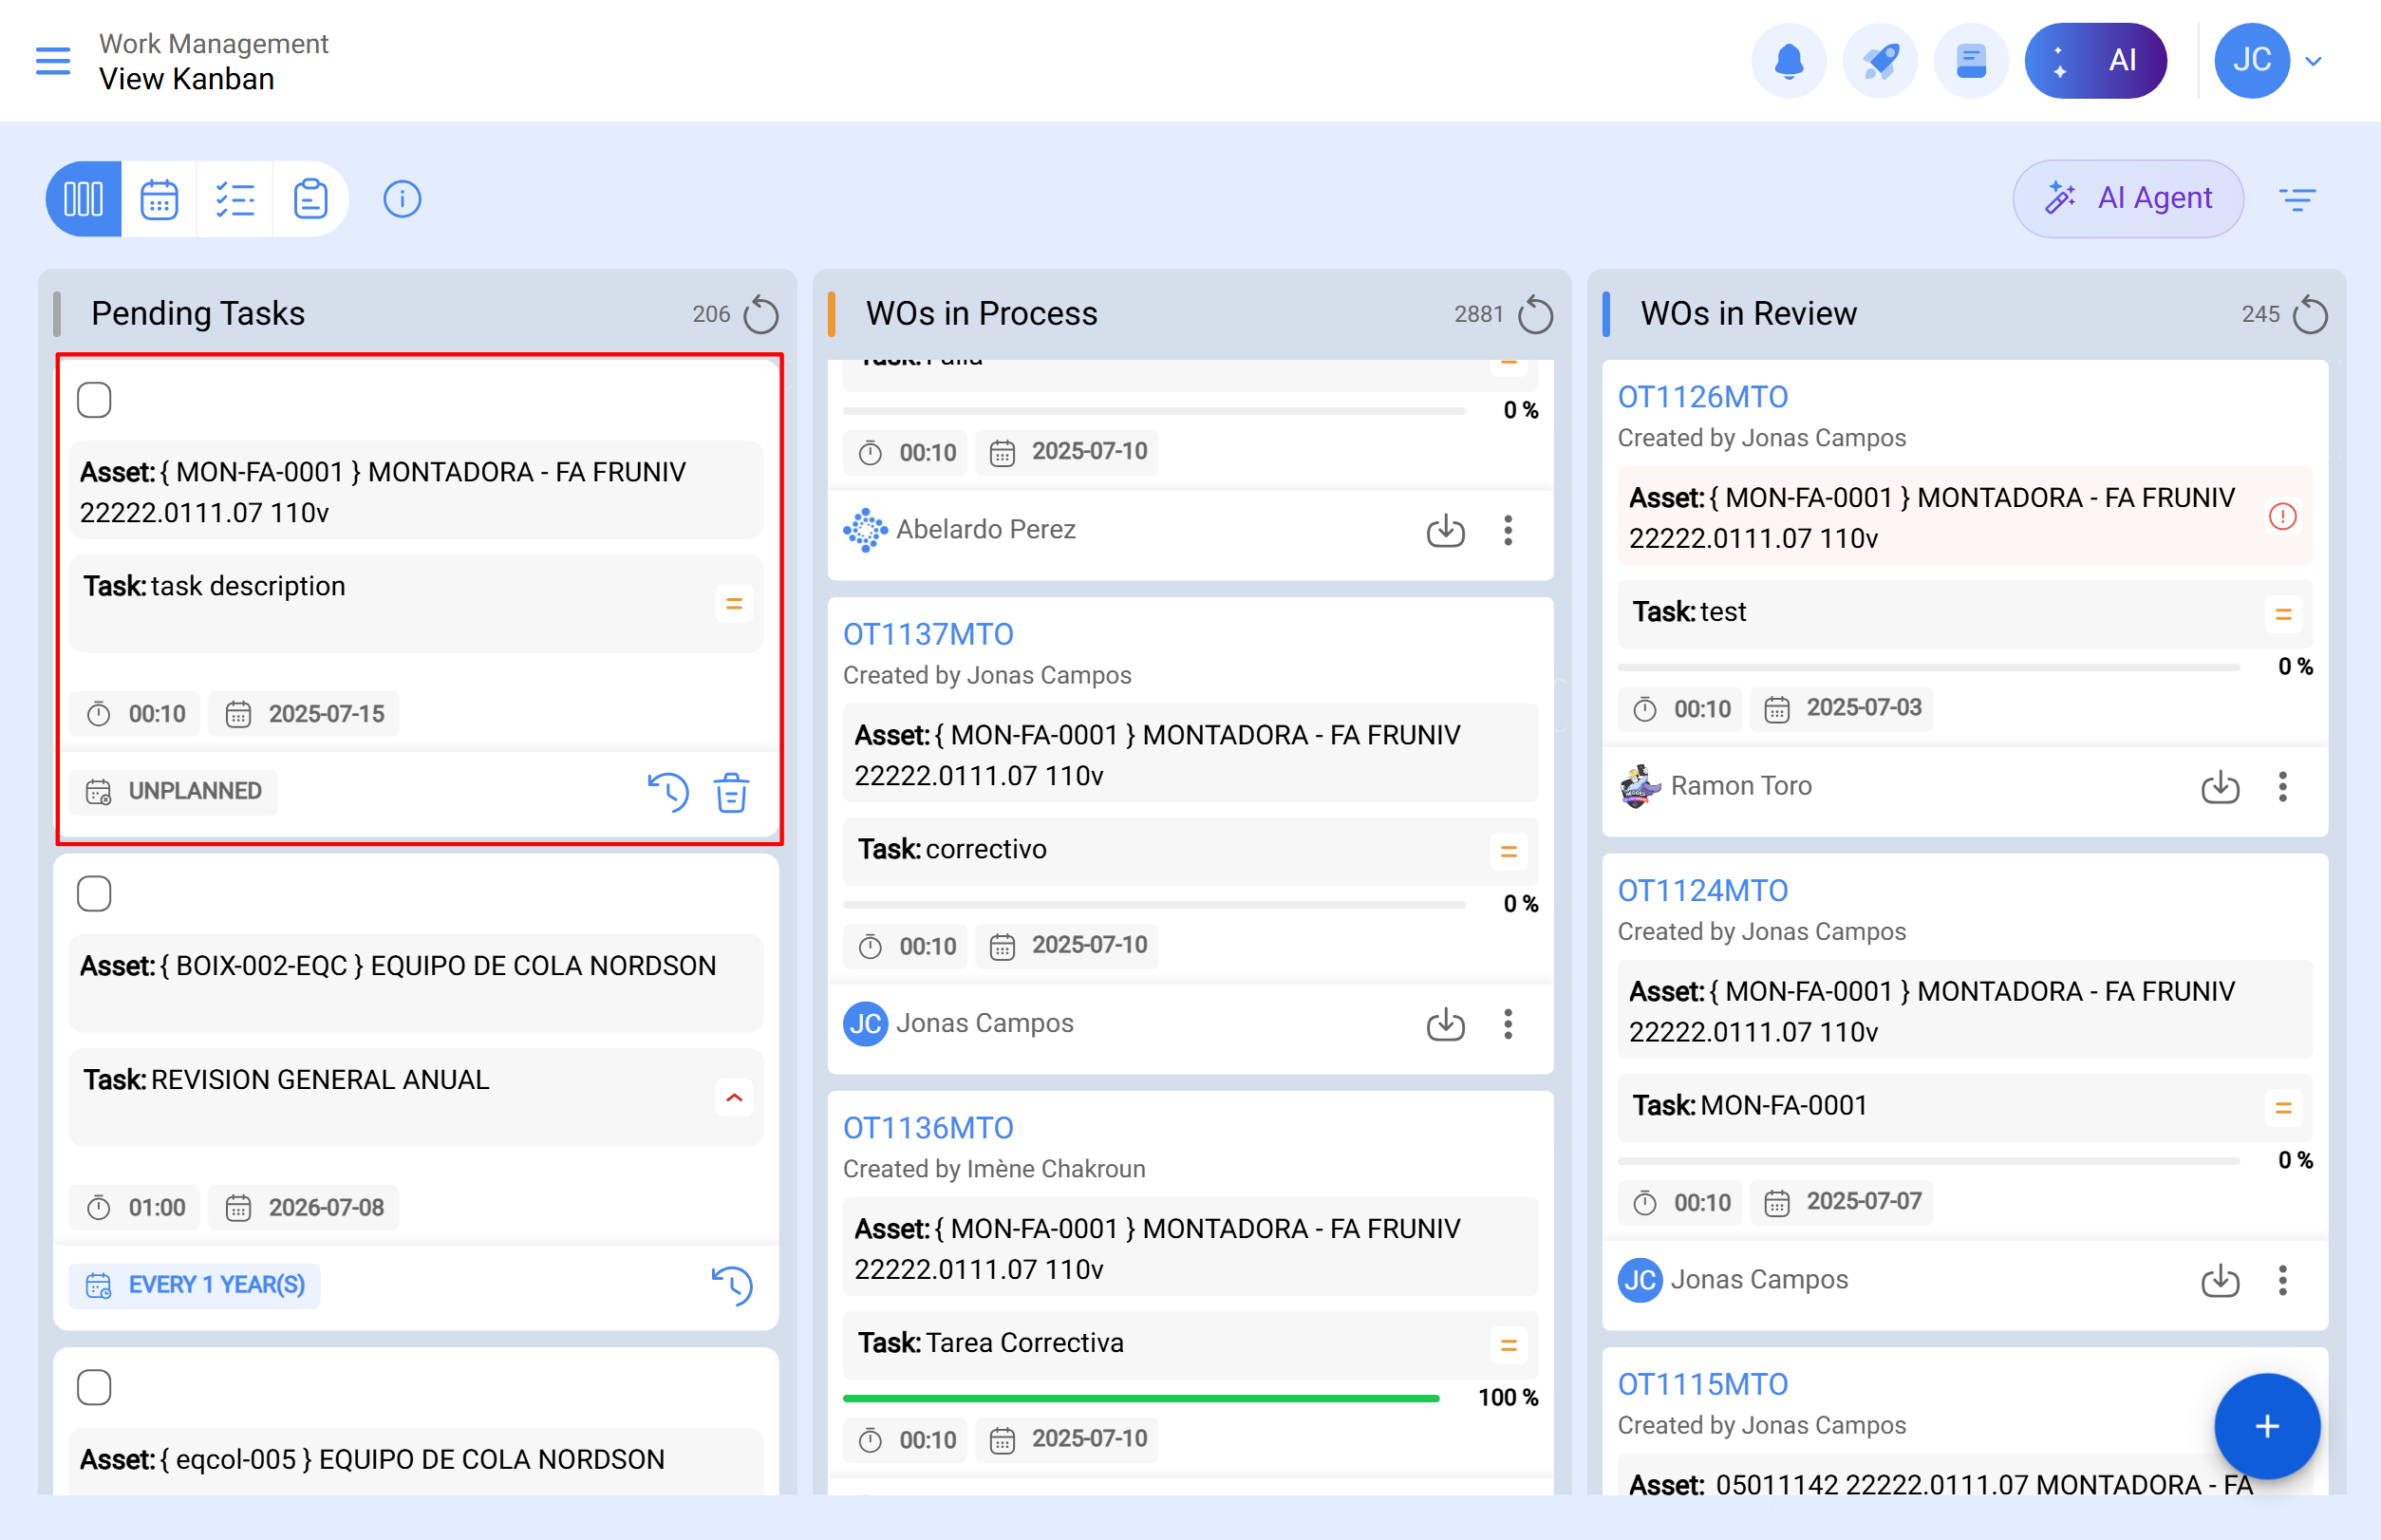The width and height of the screenshot is (2381, 1540).
Task: Open the three-dot menu on Abelardo Perez's card
Action: (x=1507, y=530)
